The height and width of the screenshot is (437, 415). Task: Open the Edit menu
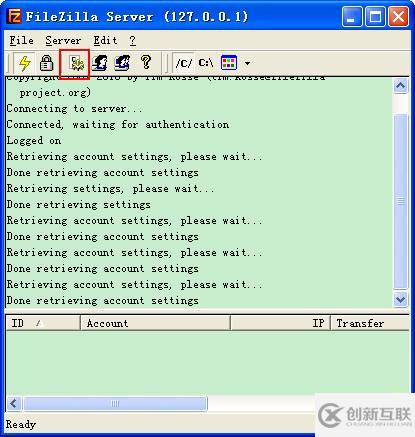click(x=105, y=41)
